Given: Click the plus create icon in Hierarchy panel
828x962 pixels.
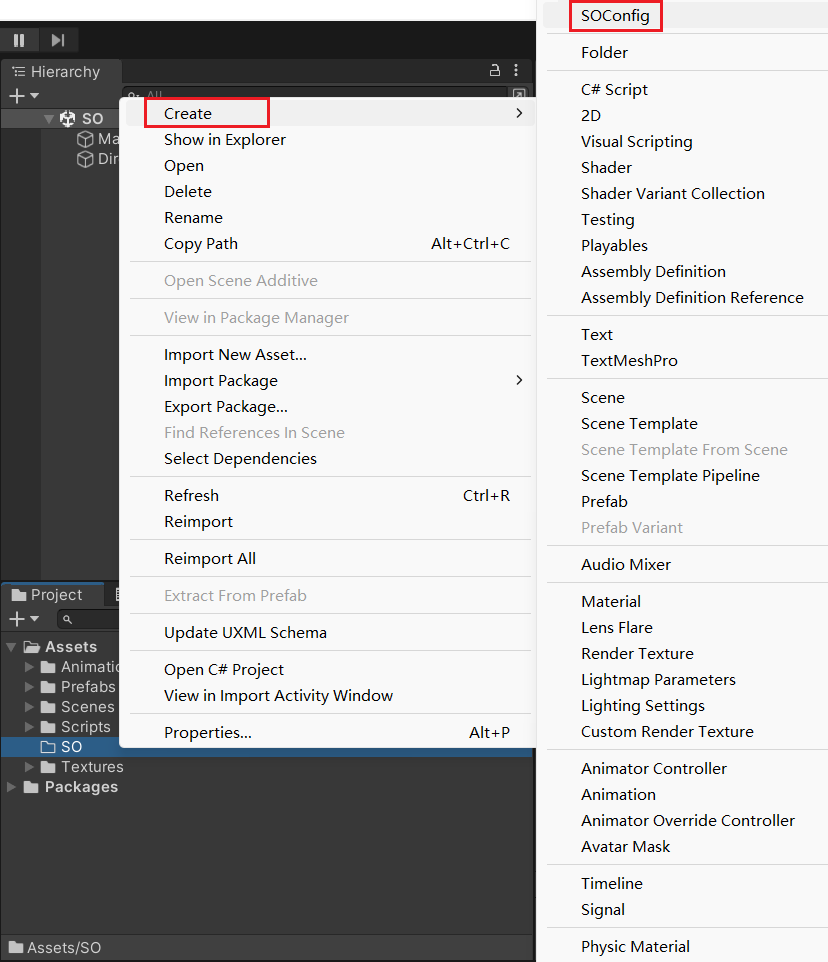Looking at the screenshot, I should coord(15,96).
